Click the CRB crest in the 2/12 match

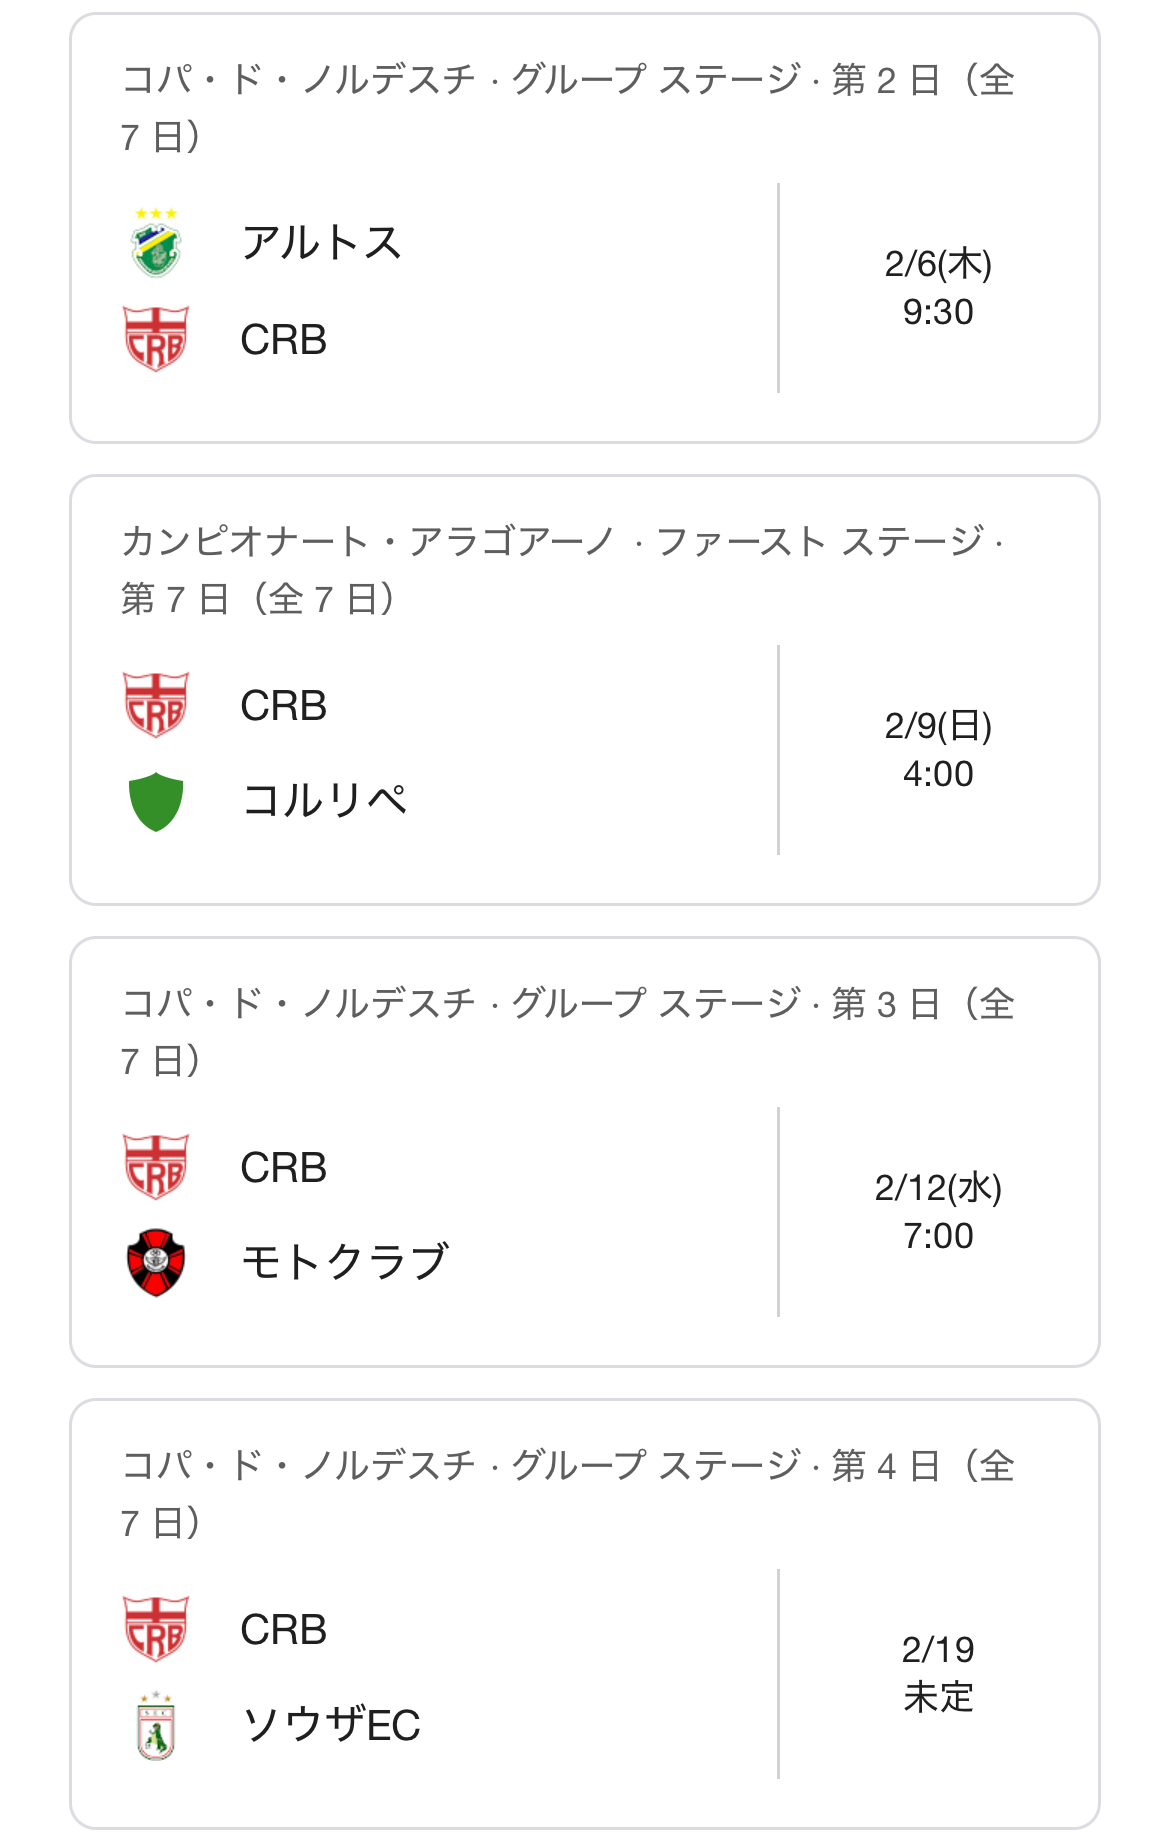coord(156,1167)
